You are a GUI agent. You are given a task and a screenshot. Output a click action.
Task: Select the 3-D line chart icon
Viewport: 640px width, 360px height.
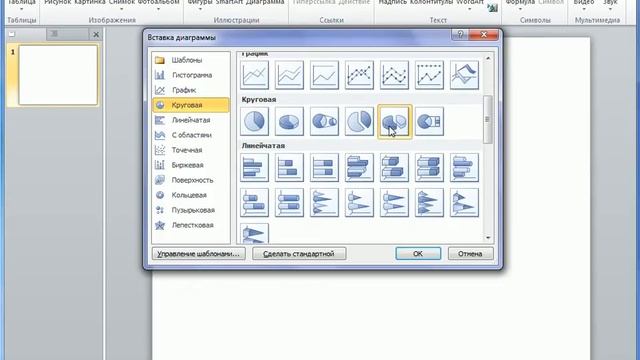[464, 75]
